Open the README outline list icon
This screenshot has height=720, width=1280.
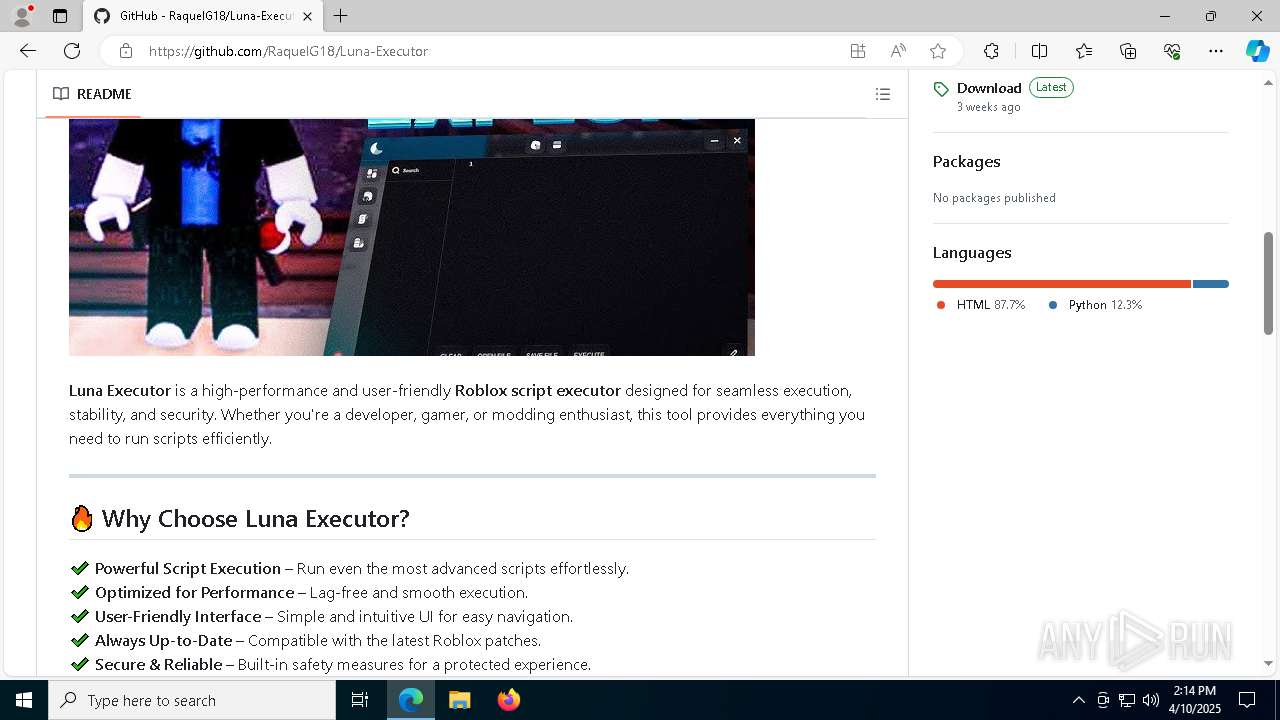point(883,94)
